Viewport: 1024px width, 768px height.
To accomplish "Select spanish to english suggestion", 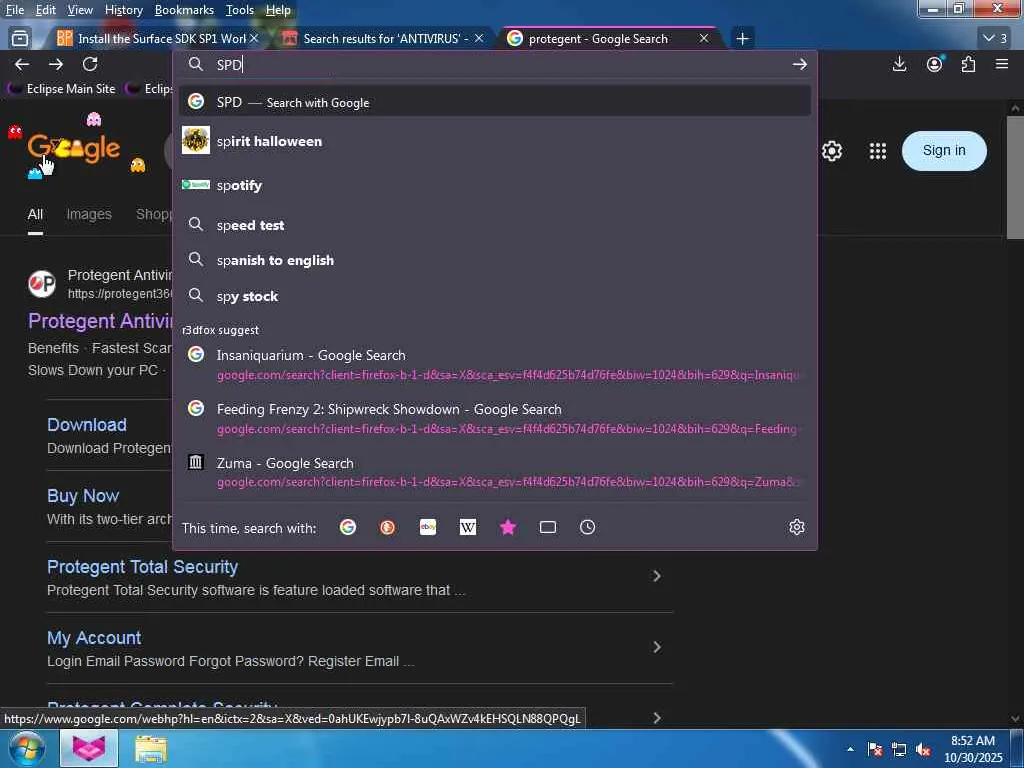I will point(494,261).
